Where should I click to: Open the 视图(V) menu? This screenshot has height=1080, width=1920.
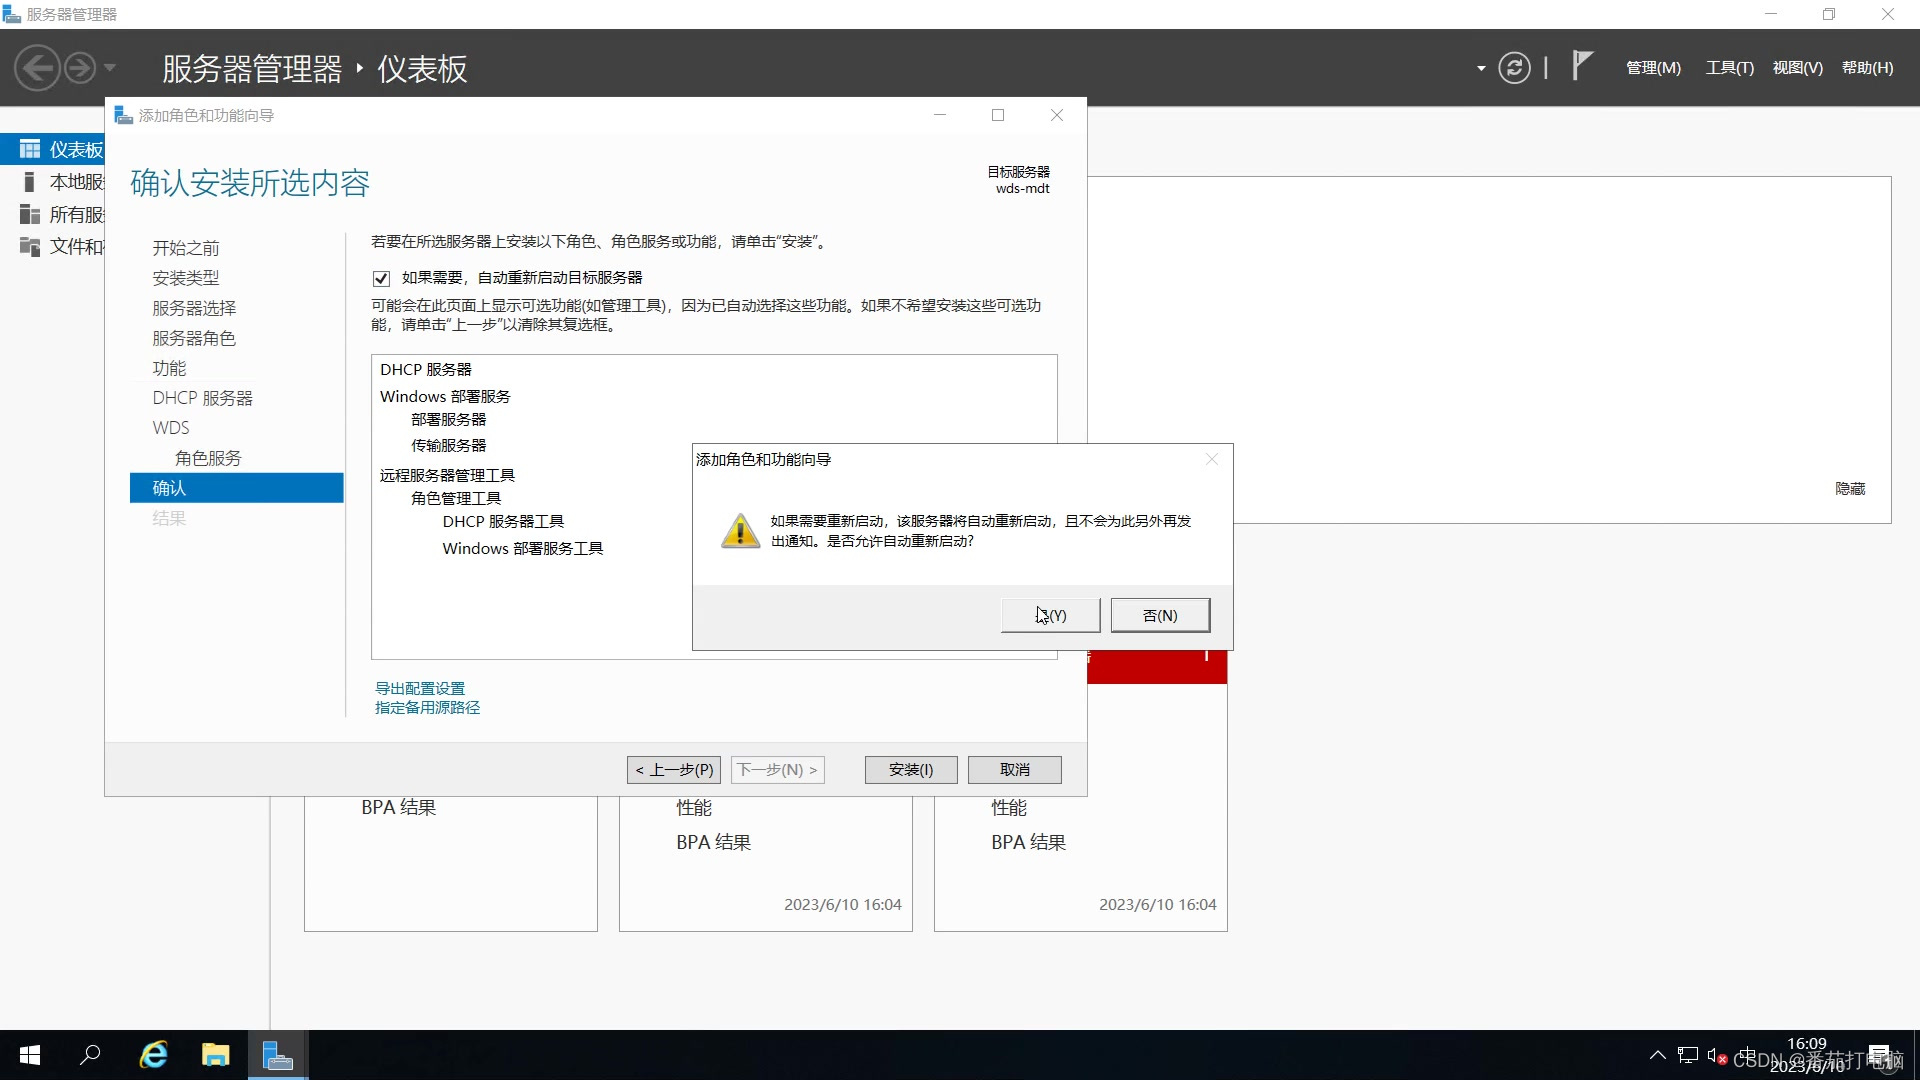[1797, 68]
